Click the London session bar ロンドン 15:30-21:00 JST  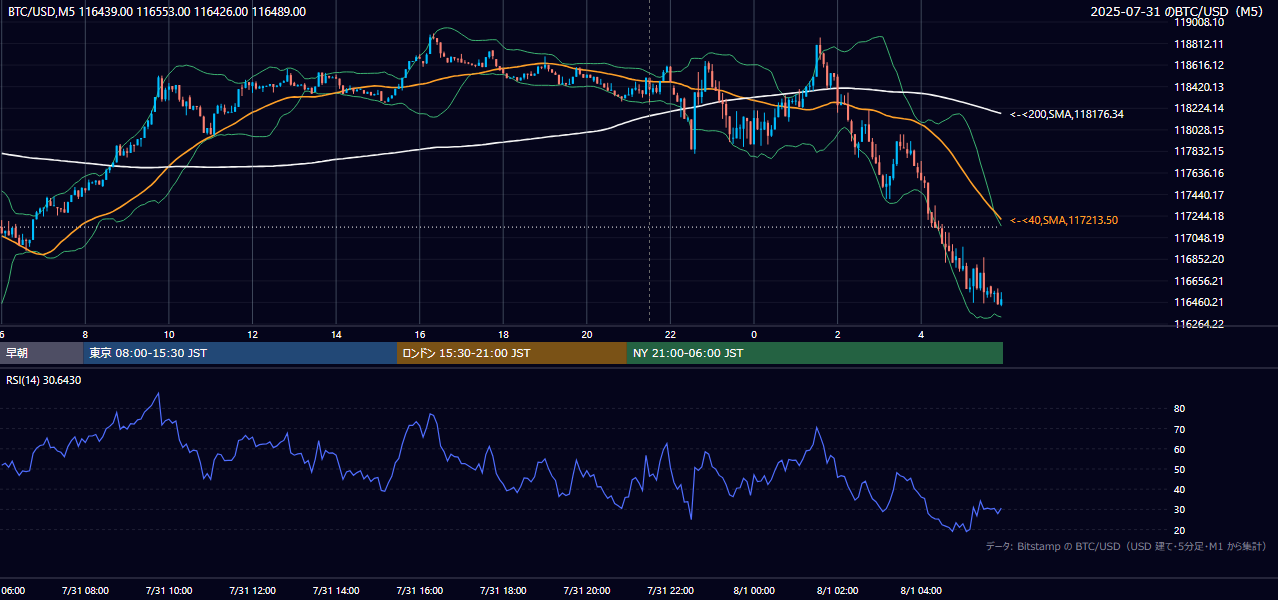click(512, 353)
